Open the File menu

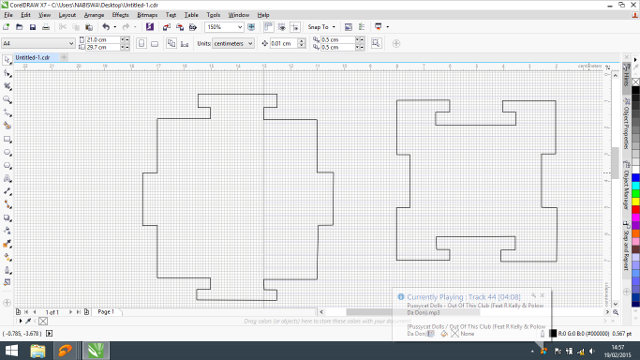[x=8, y=15]
